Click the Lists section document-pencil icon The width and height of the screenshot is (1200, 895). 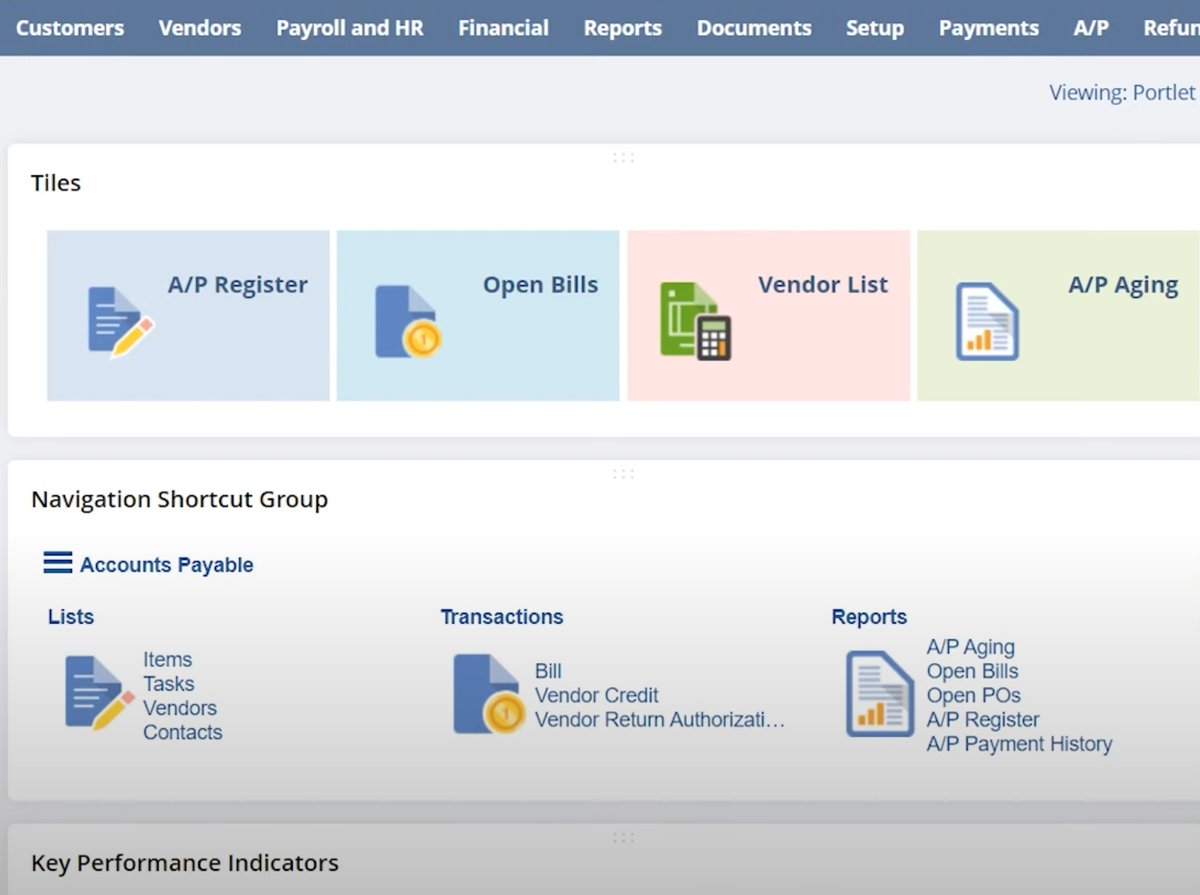coord(98,693)
